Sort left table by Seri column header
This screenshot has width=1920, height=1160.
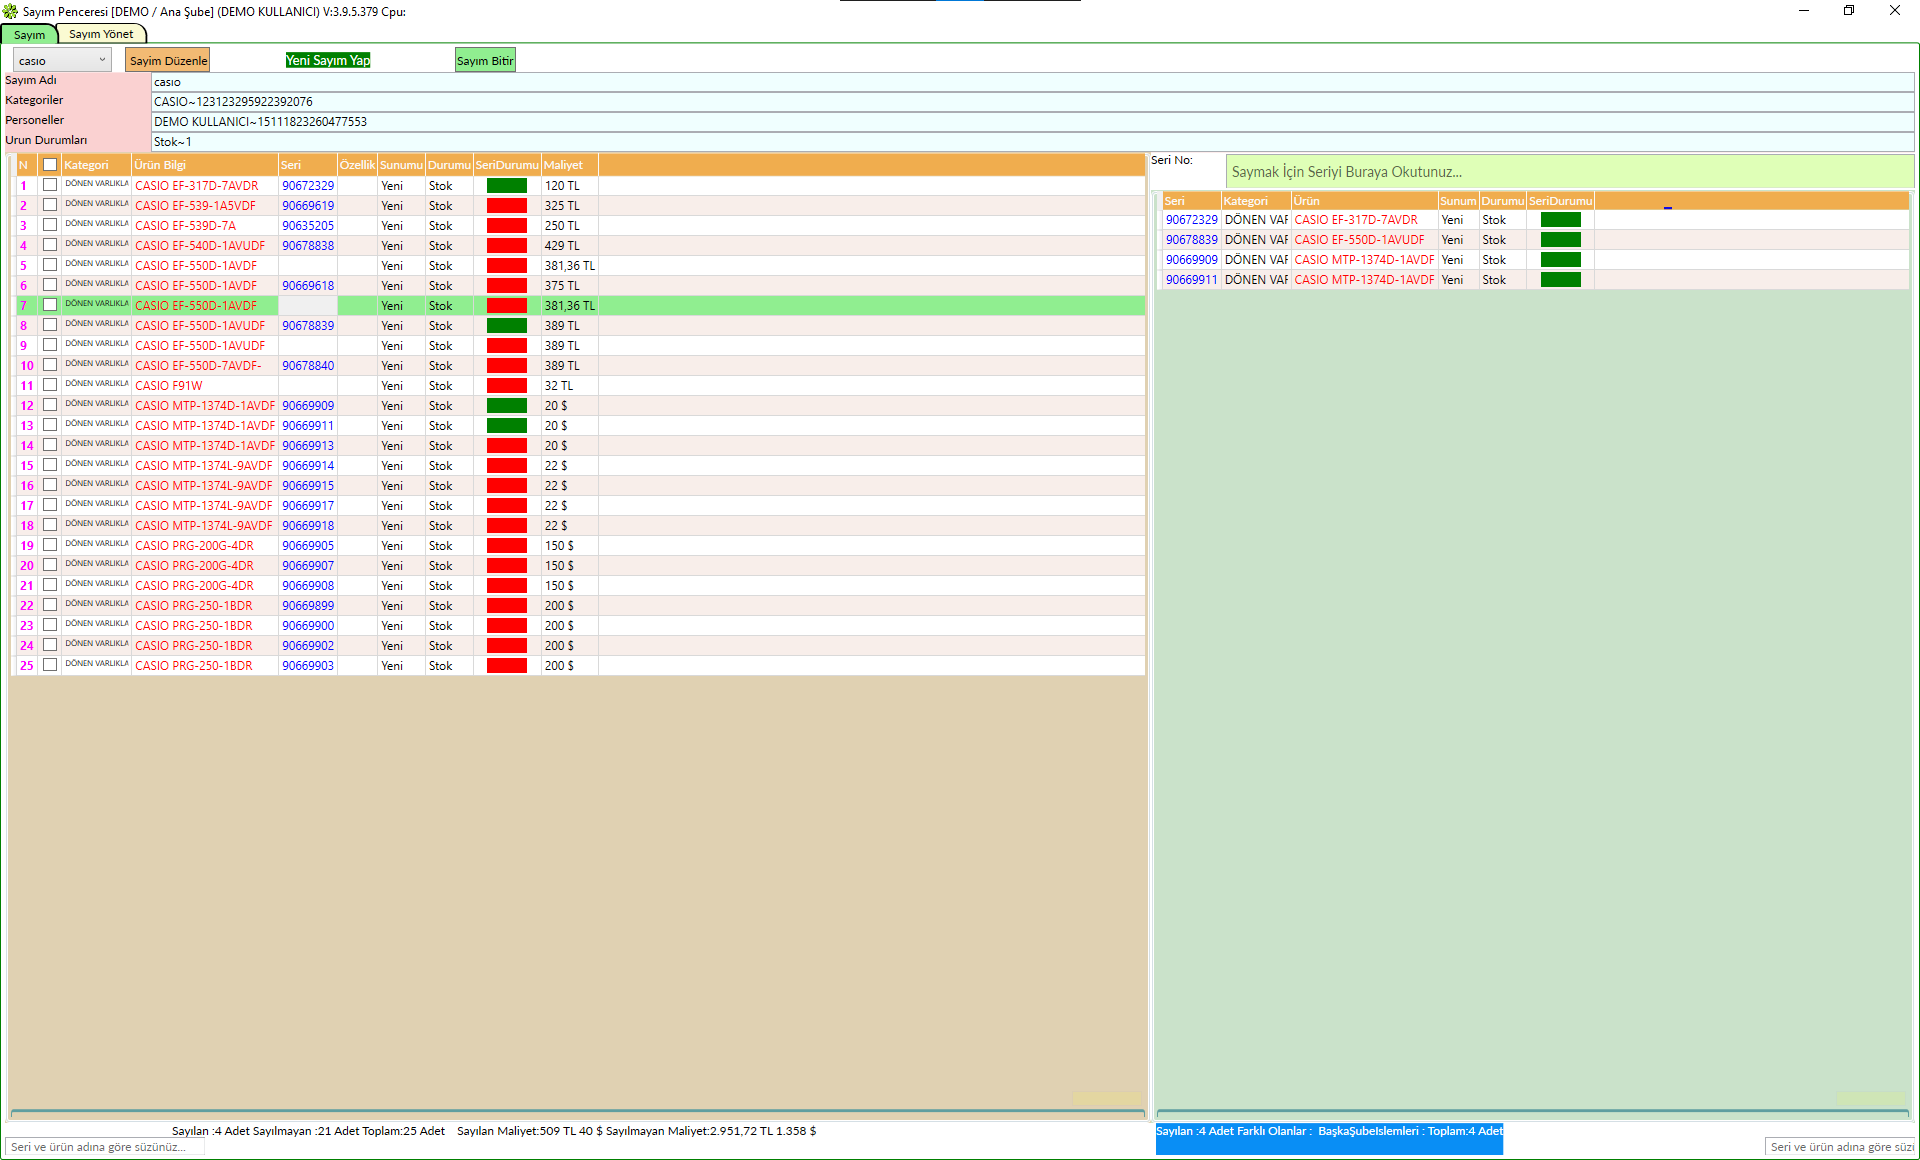tap(307, 165)
